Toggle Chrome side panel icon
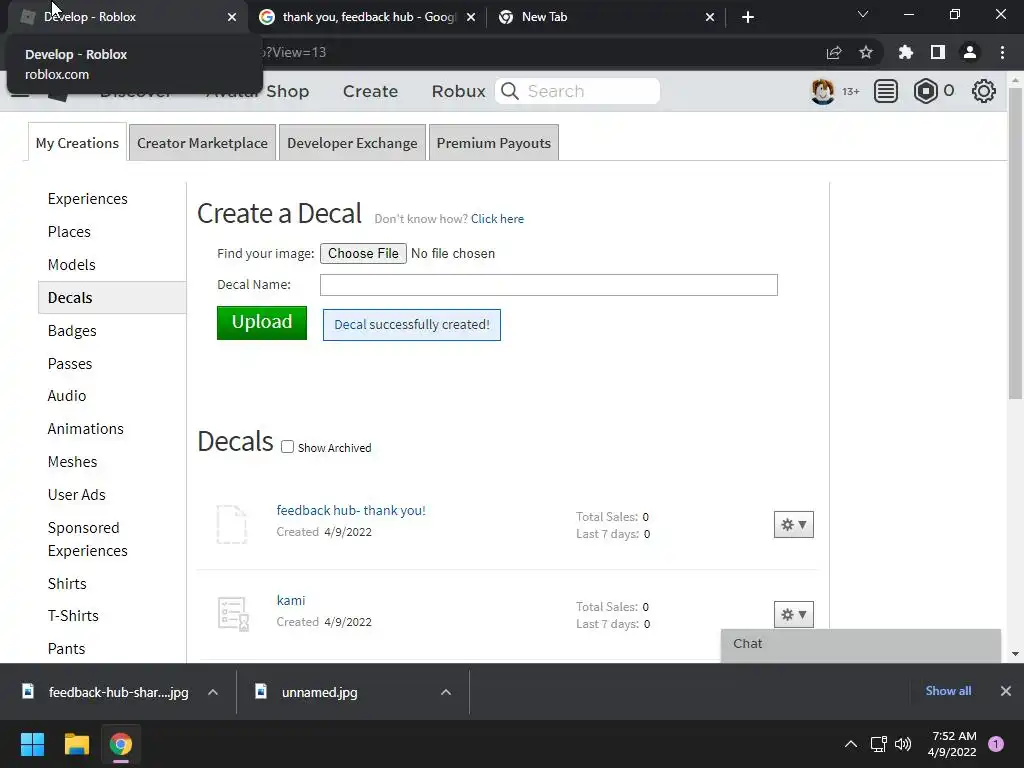 (938, 52)
